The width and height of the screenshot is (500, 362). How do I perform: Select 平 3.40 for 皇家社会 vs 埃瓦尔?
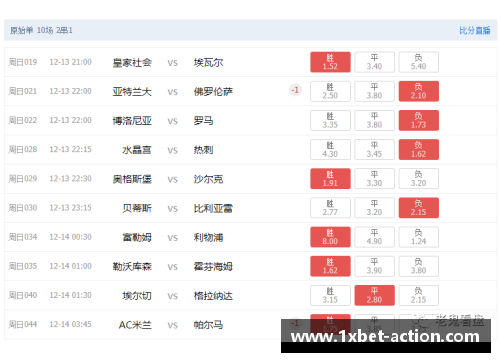[x=374, y=62]
